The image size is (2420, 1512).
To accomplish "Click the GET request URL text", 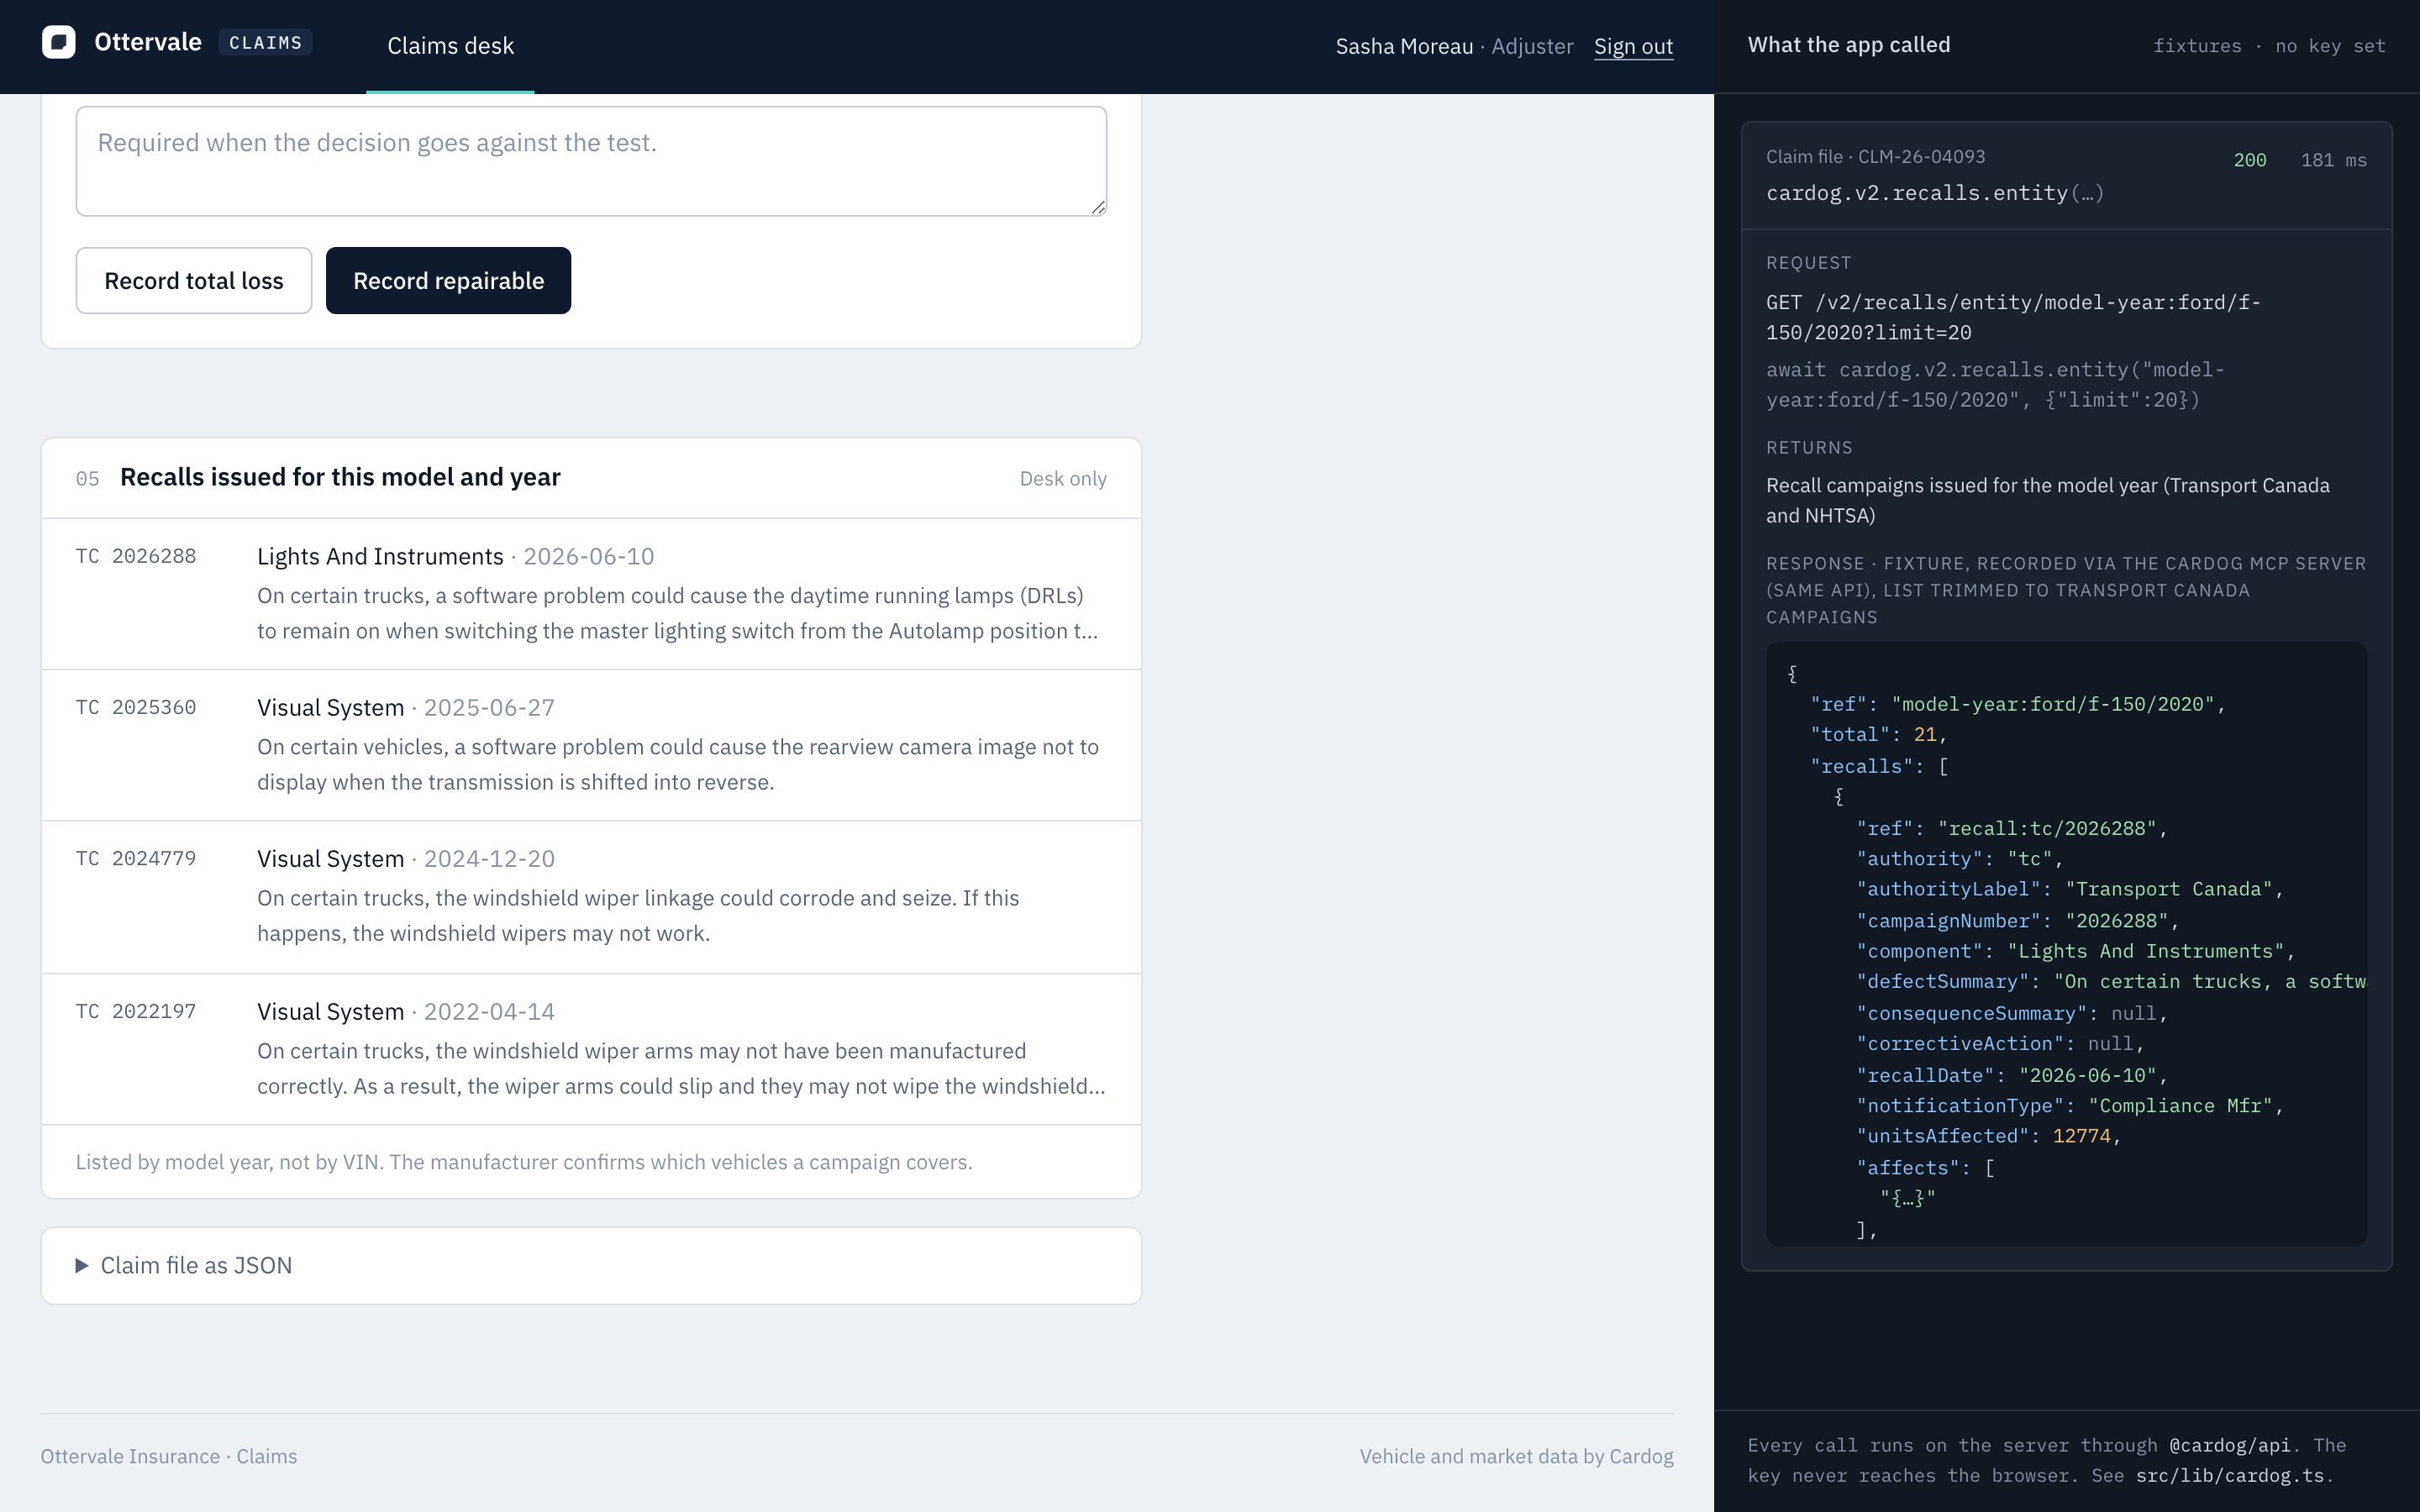I will (x=2013, y=317).
